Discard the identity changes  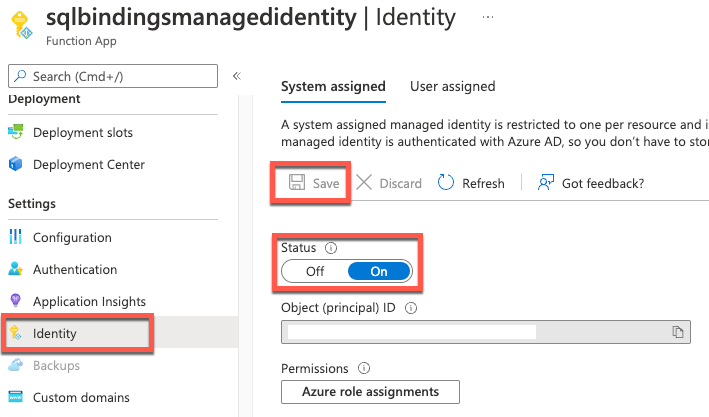point(389,184)
